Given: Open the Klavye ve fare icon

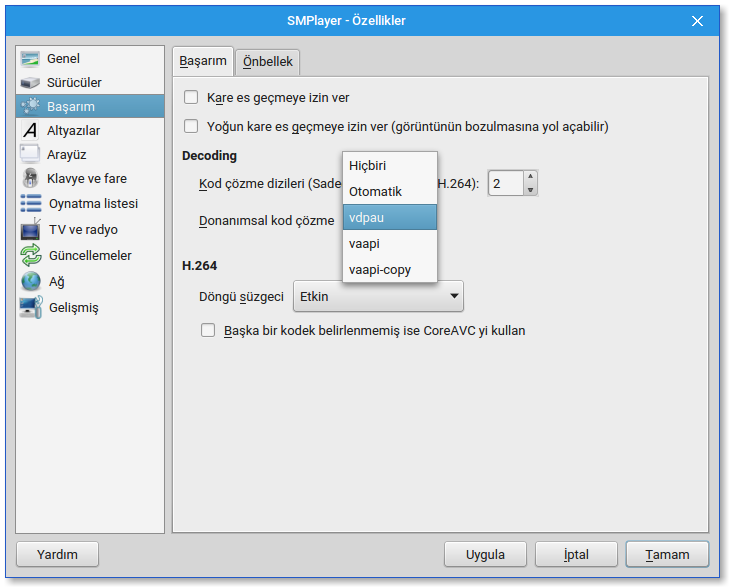Looking at the screenshot, I should tap(30, 178).
